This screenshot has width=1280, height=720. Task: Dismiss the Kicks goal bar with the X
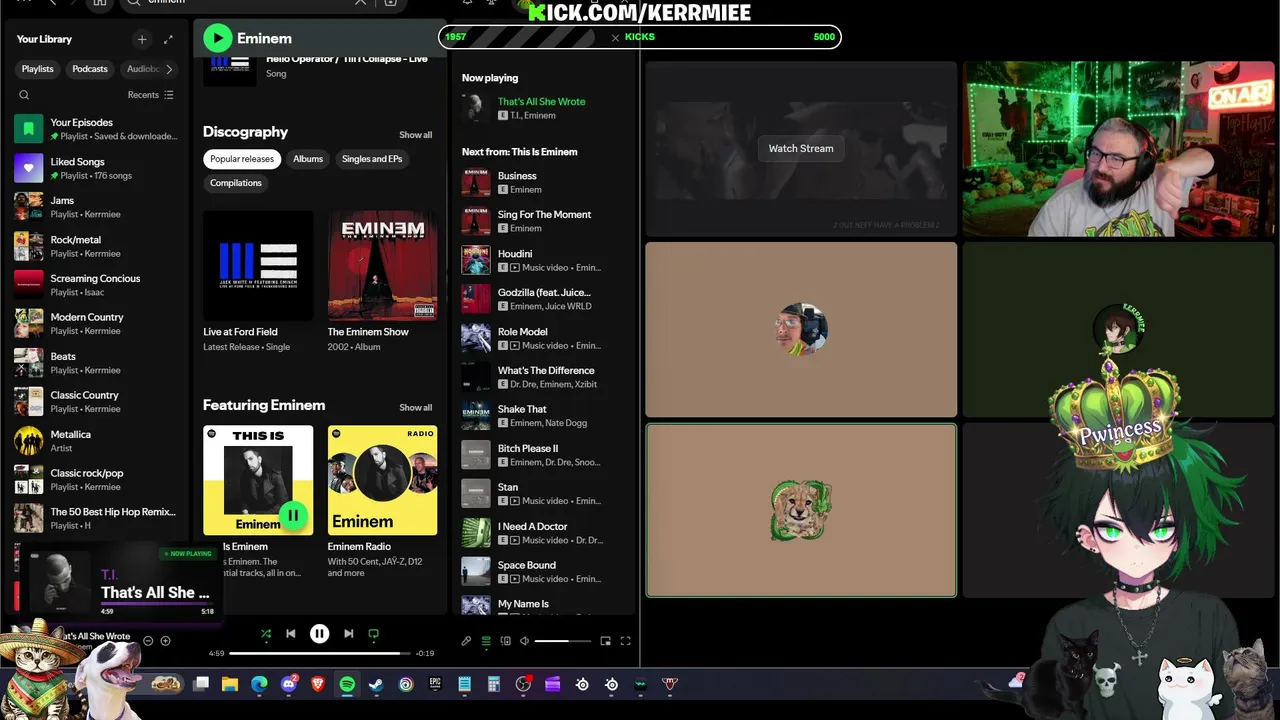pos(615,38)
